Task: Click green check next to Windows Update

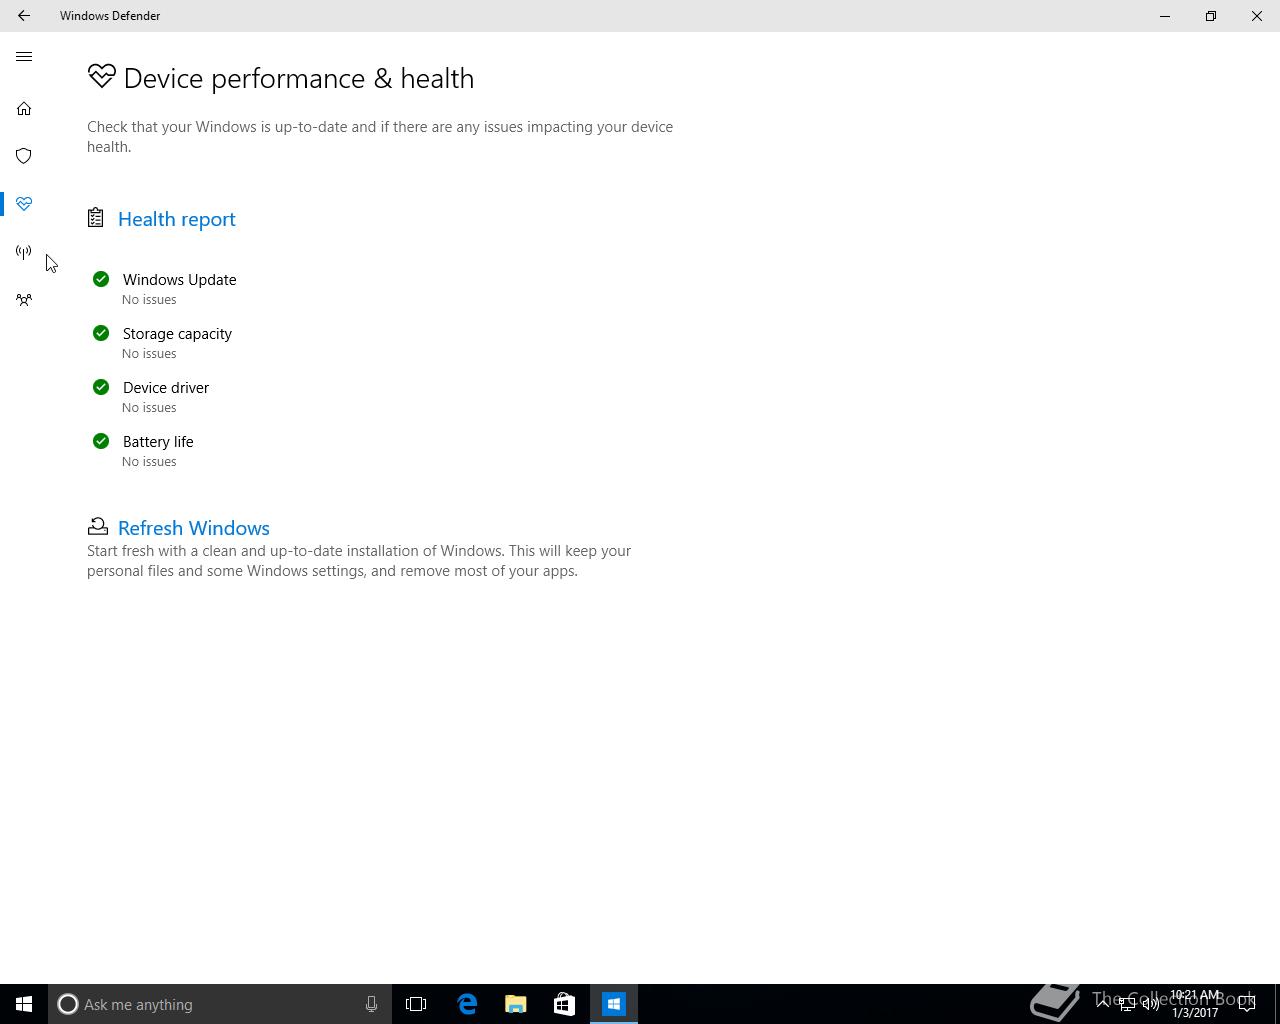Action: [101, 279]
